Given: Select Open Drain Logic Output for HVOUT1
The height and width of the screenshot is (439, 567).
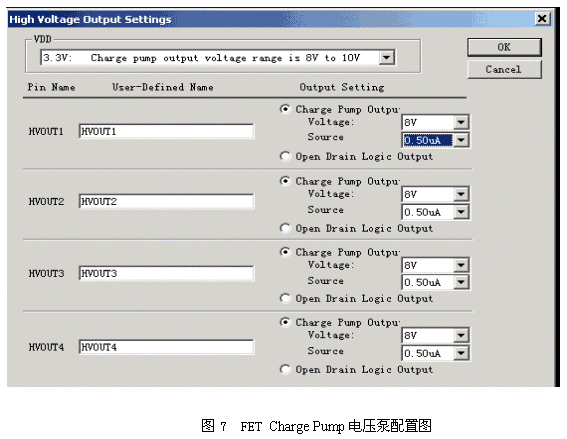Looking at the screenshot, I should point(285,156).
